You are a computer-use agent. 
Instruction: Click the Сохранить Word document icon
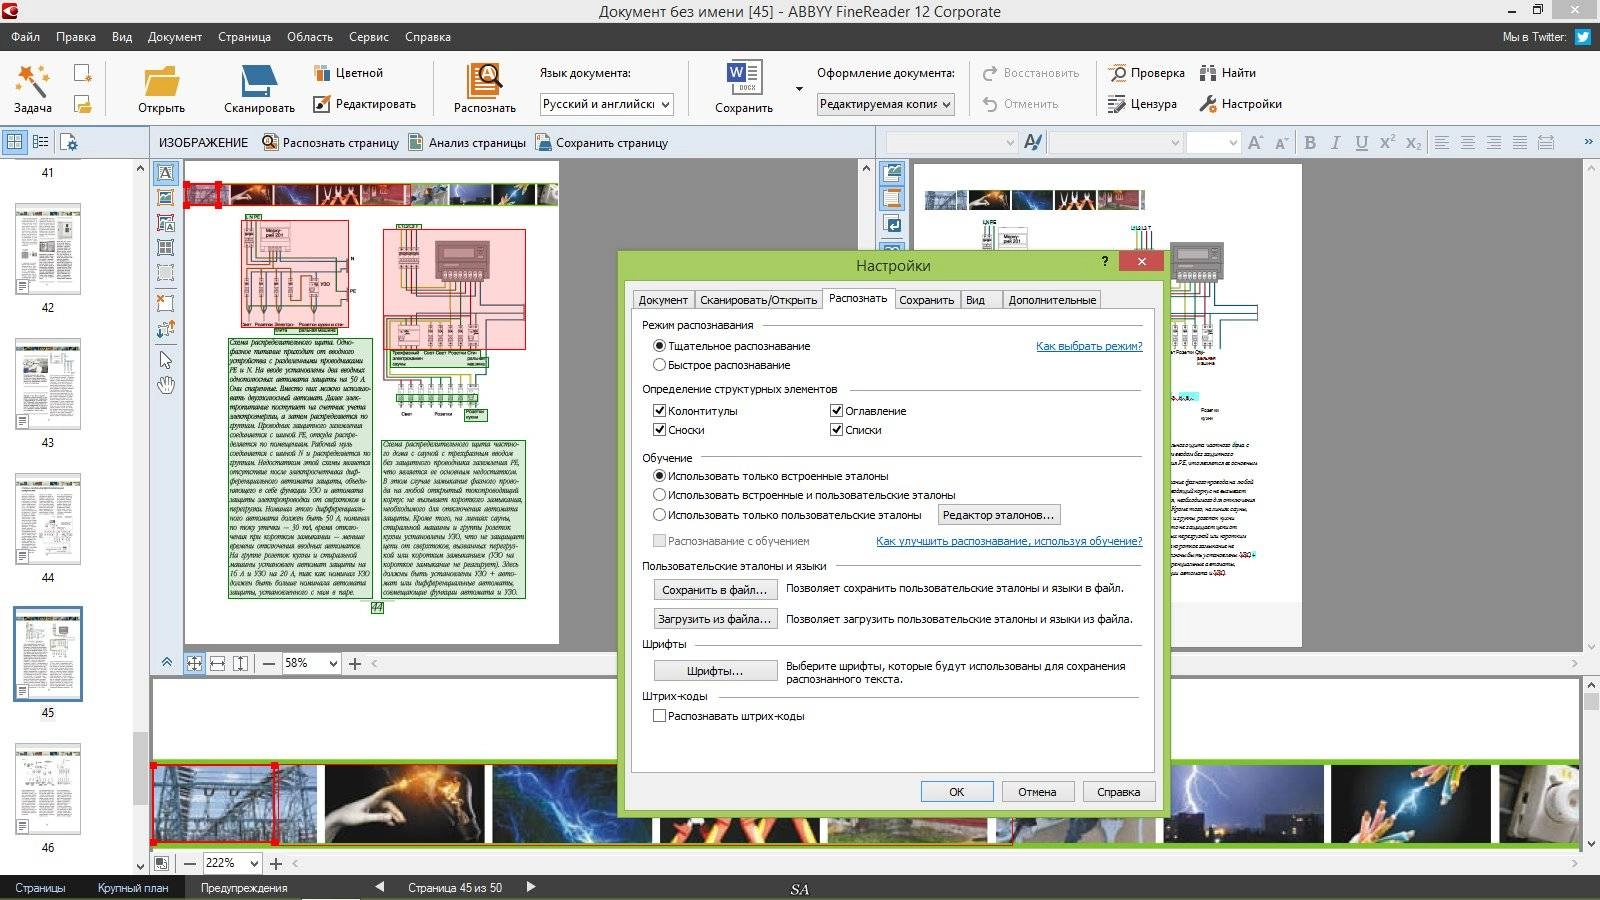coord(743,78)
